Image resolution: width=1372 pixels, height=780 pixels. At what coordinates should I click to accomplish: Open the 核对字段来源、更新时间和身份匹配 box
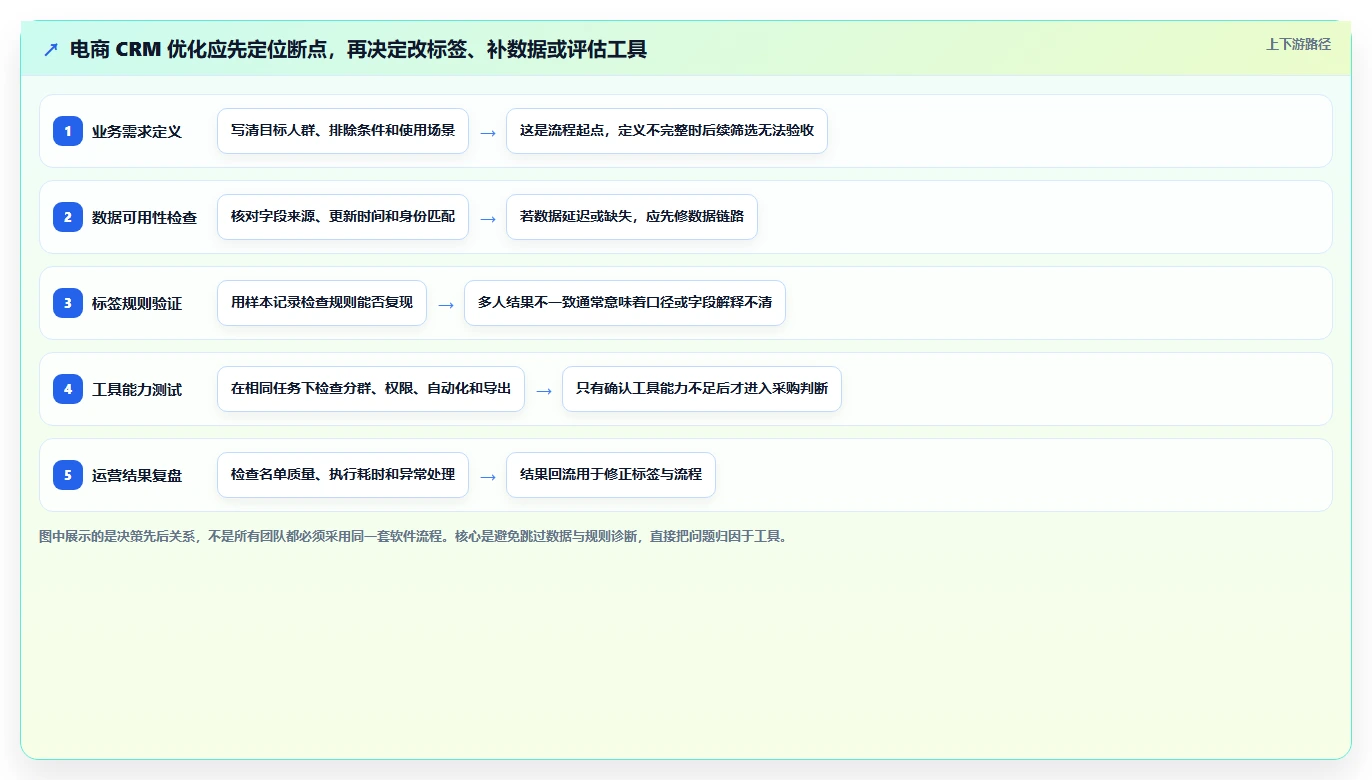[343, 217]
